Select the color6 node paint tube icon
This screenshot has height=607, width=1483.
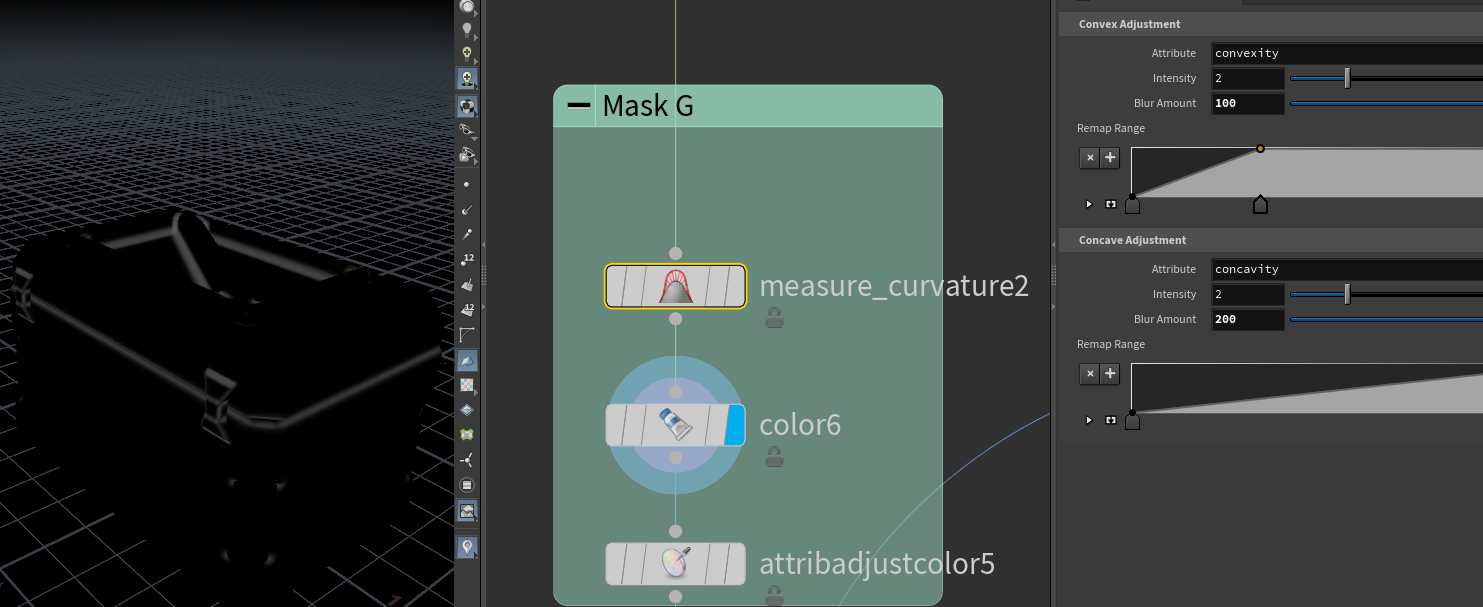675,425
